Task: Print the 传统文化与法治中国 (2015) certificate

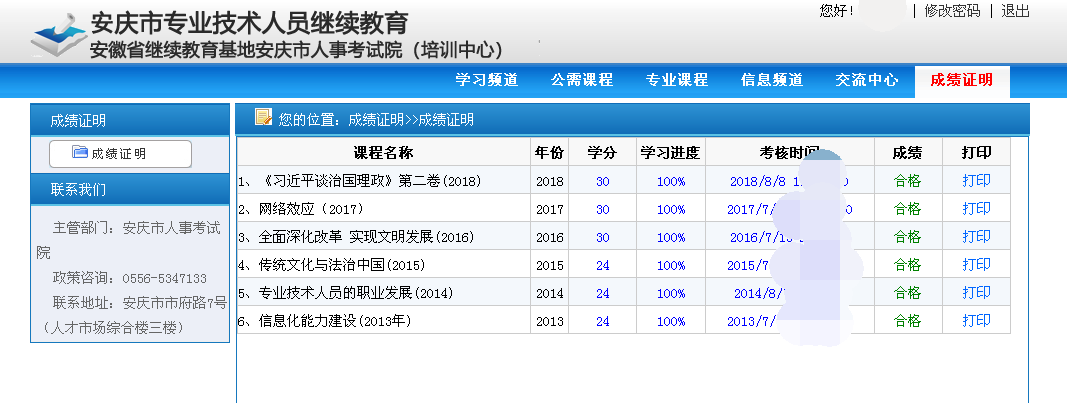Action: click(976, 265)
